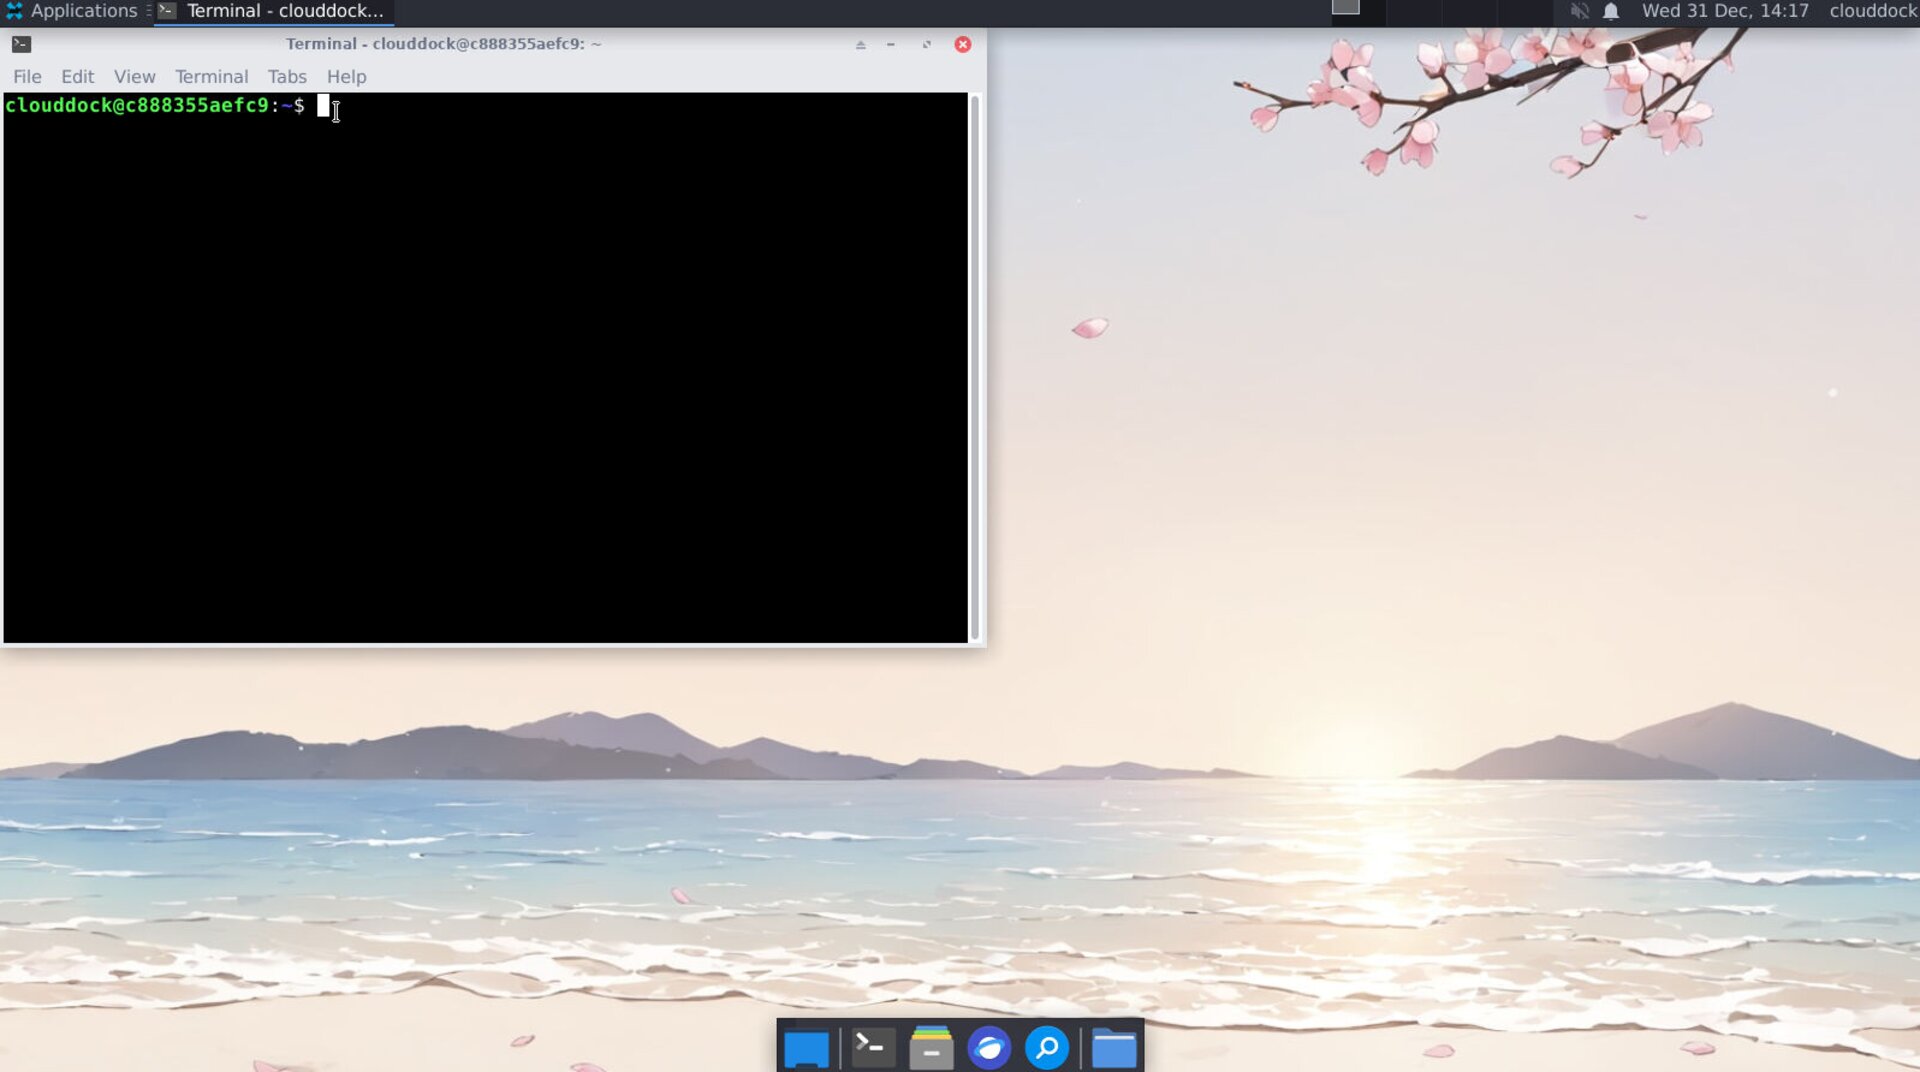
Task: Open the Terminal menu in menu bar
Action: [x=211, y=77]
